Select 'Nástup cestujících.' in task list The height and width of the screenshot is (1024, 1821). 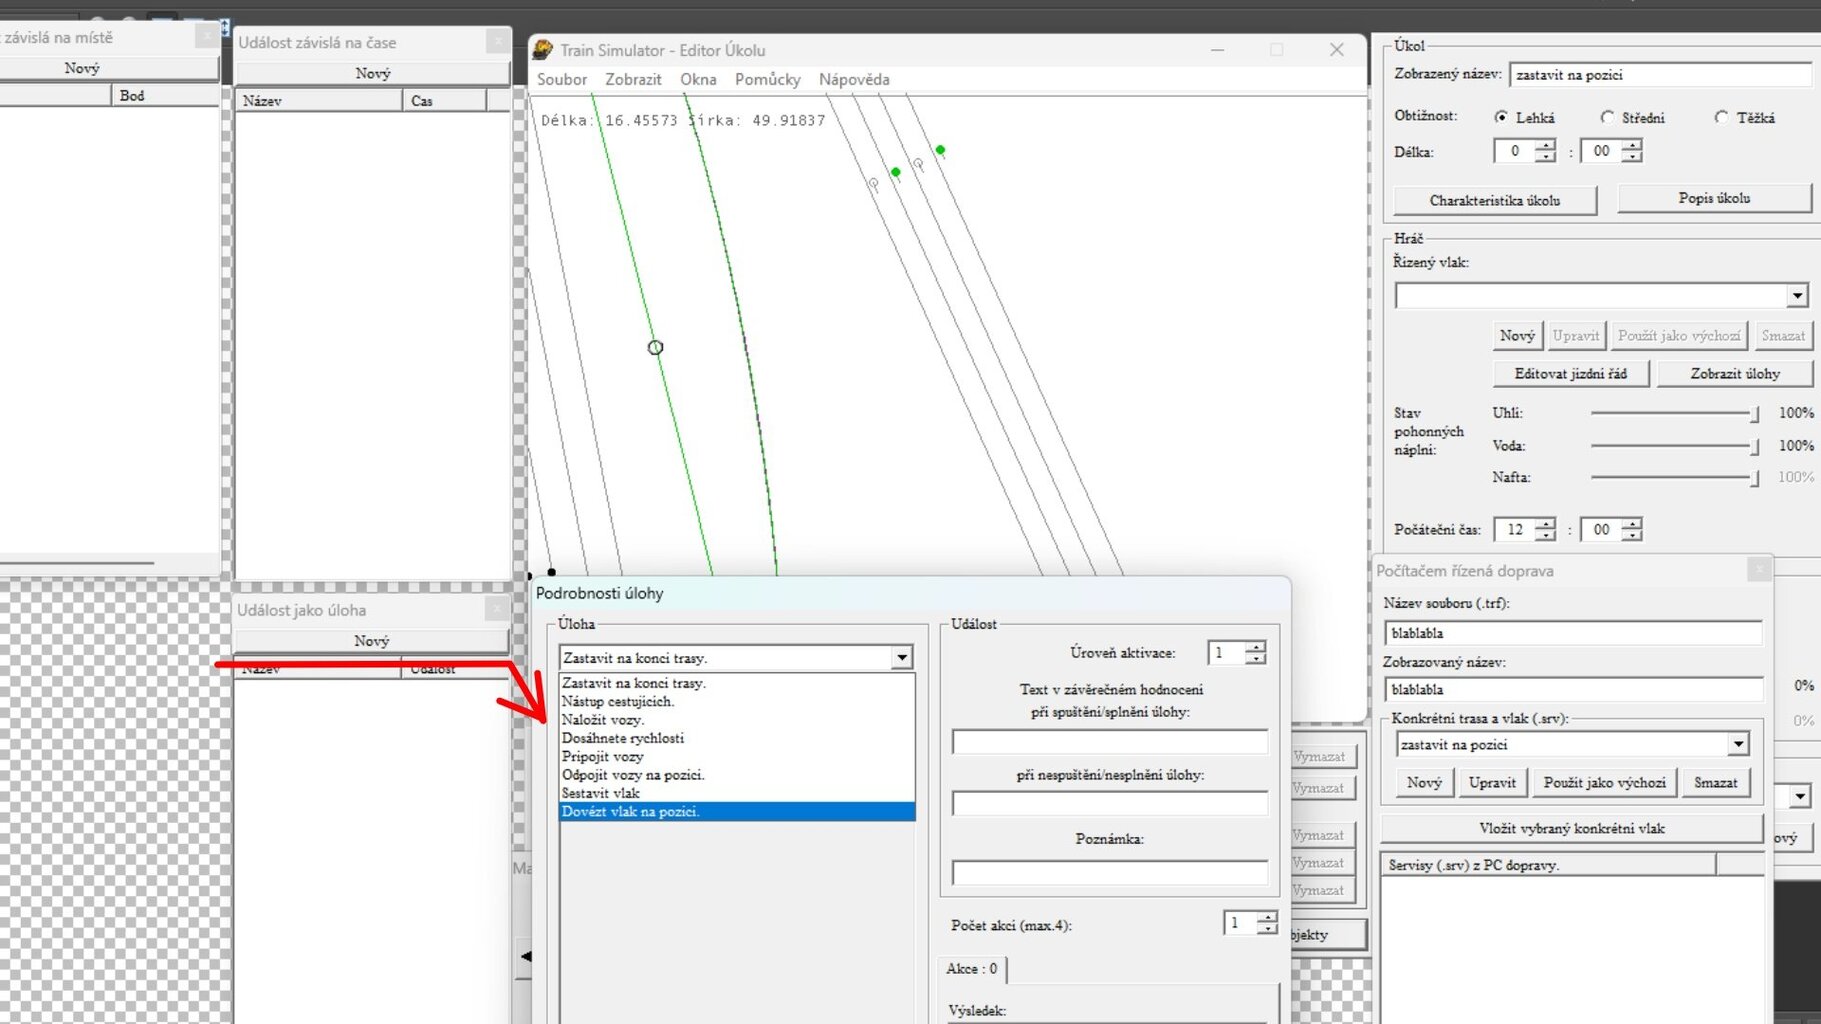coord(737,701)
